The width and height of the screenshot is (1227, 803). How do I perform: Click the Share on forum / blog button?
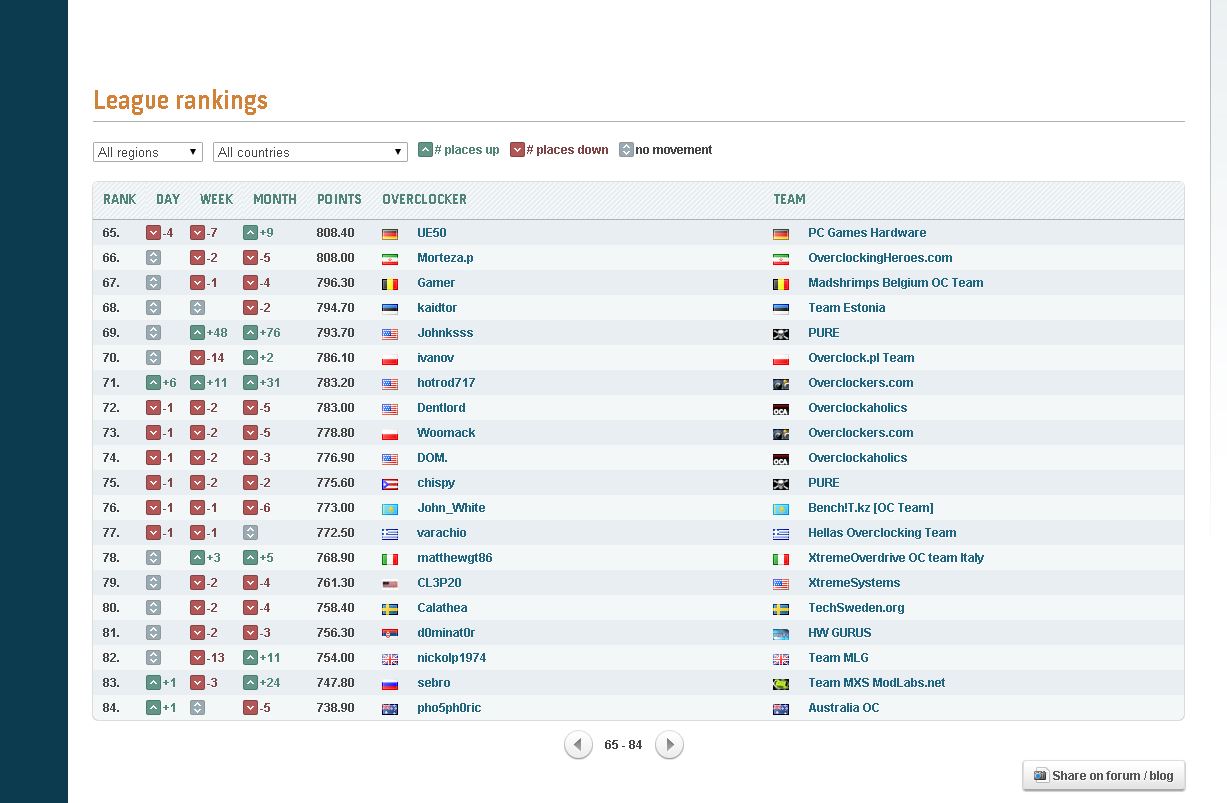tap(1103, 775)
